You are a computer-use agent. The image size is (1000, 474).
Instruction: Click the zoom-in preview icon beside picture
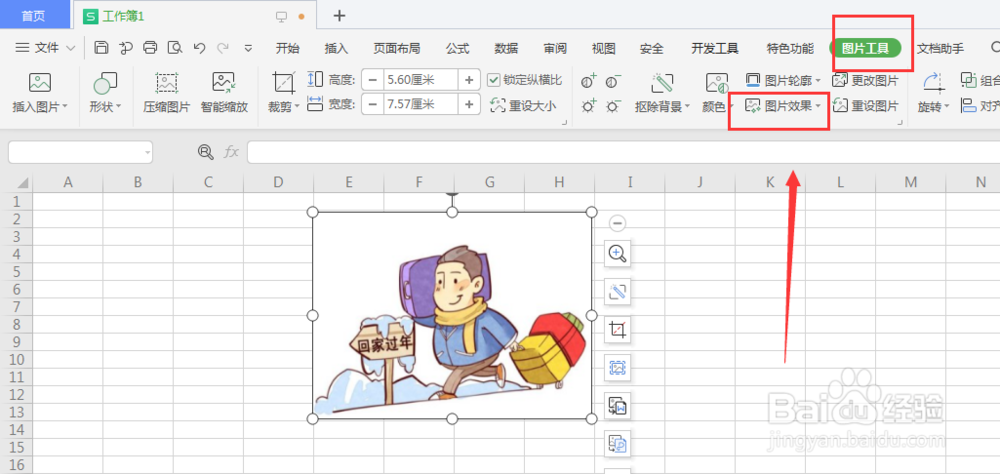[617, 254]
